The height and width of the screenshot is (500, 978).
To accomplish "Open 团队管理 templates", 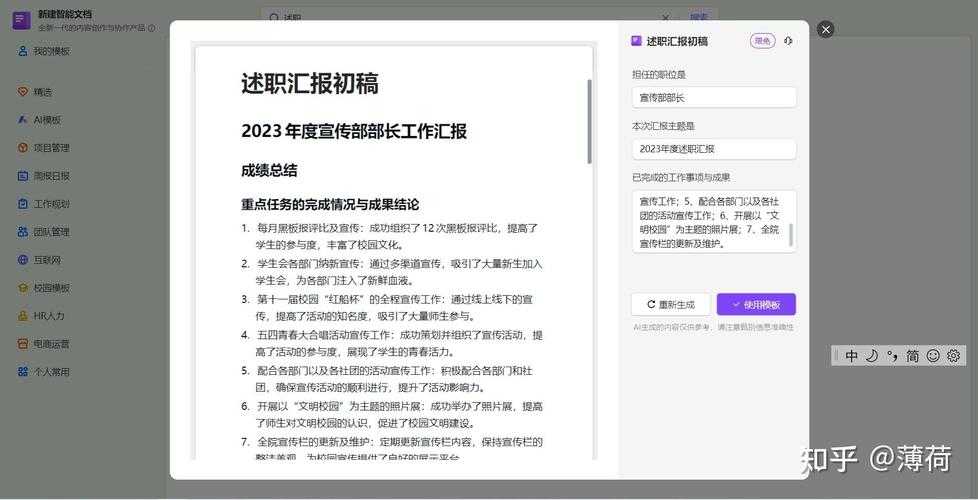I will click(51, 232).
